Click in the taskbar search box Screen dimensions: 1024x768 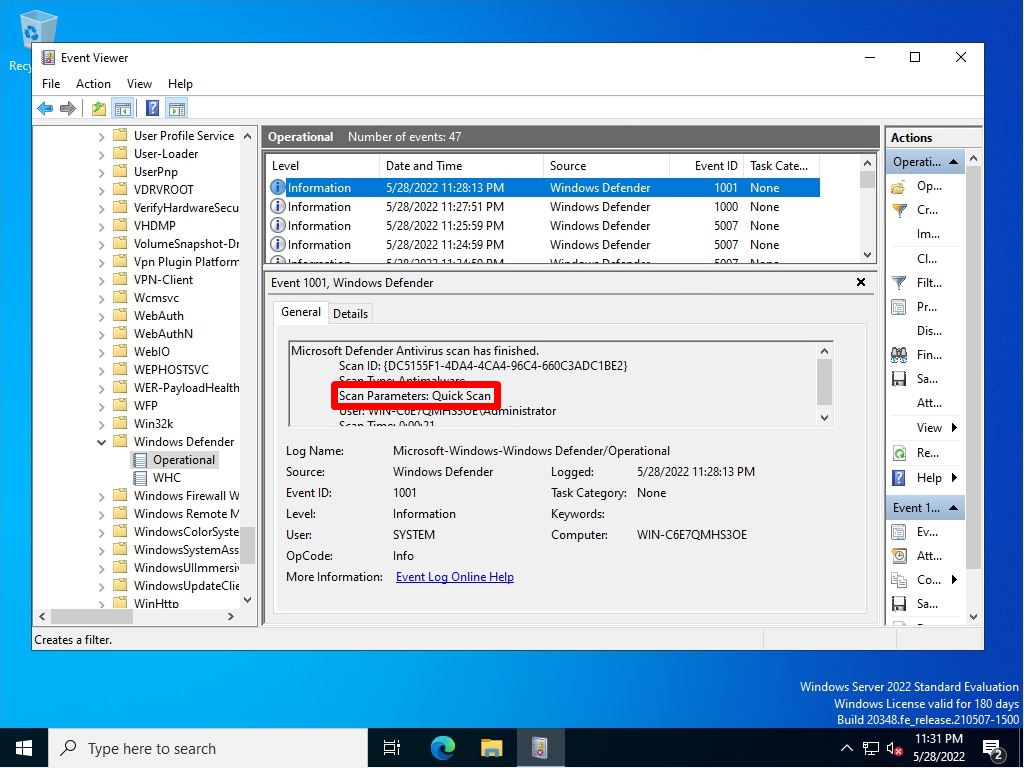[208, 748]
